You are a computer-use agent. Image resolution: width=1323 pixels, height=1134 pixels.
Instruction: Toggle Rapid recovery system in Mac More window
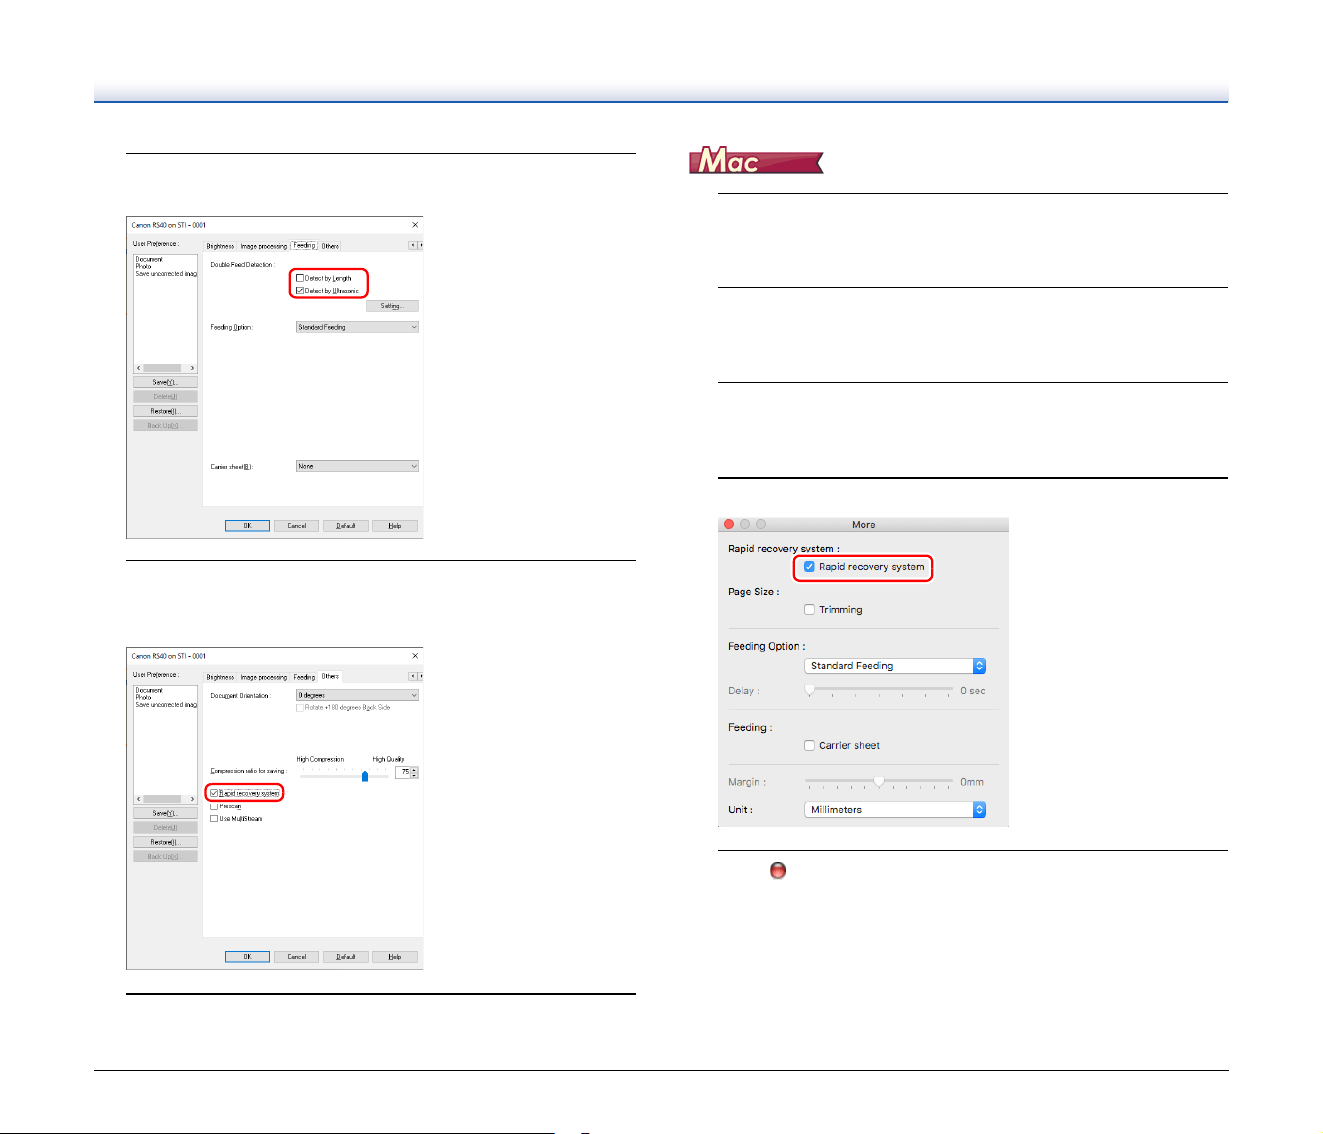[x=810, y=567]
